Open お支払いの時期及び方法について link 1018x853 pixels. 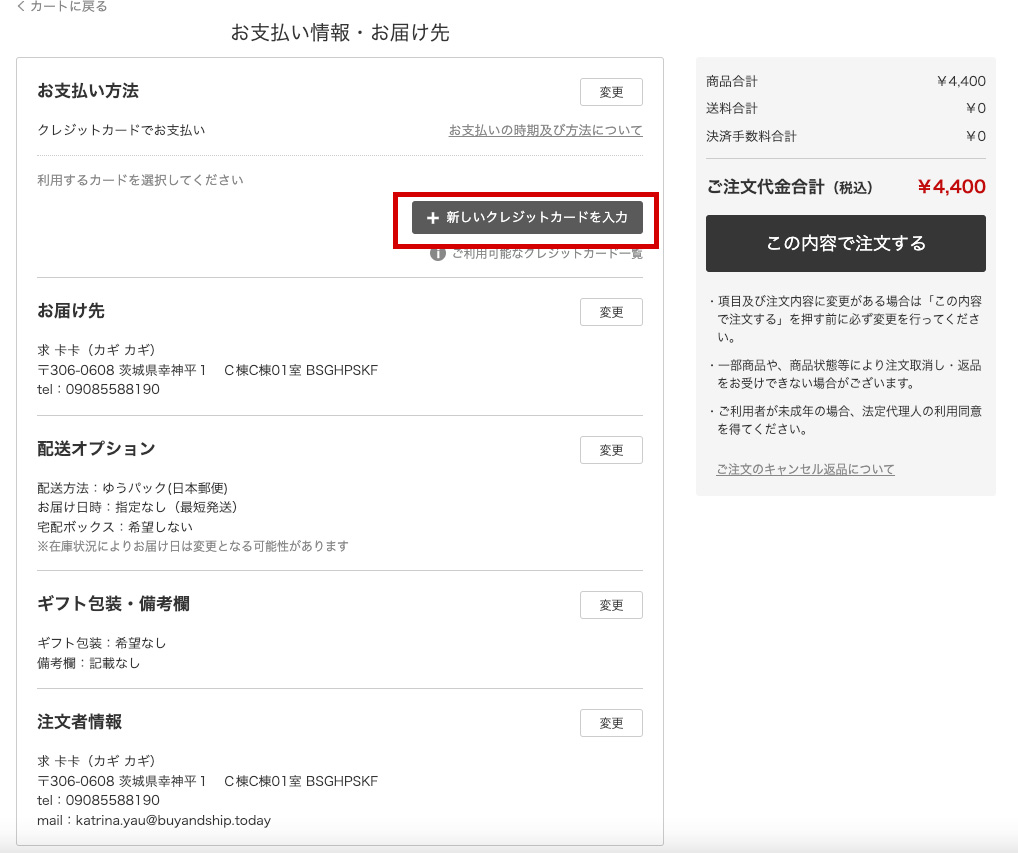point(545,131)
